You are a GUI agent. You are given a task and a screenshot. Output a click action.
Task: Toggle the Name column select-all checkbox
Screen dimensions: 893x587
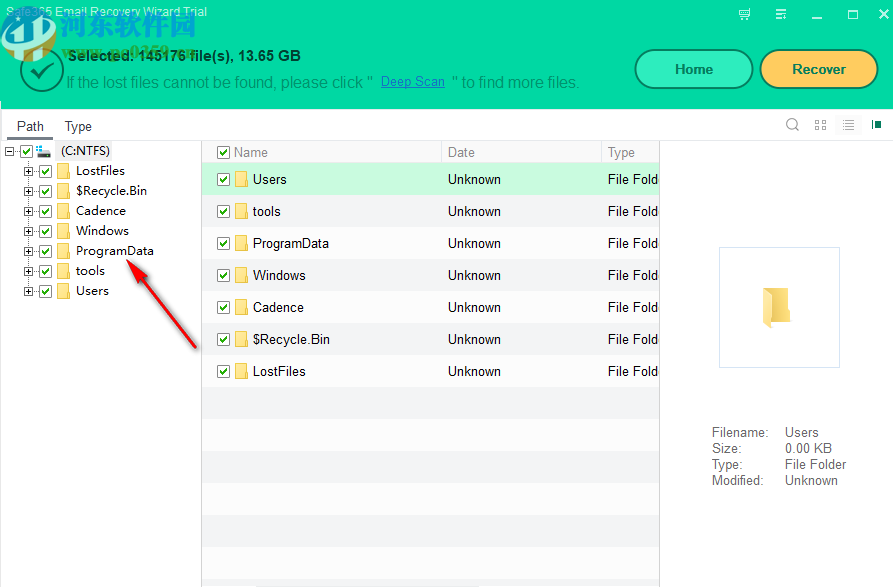(x=222, y=151)
